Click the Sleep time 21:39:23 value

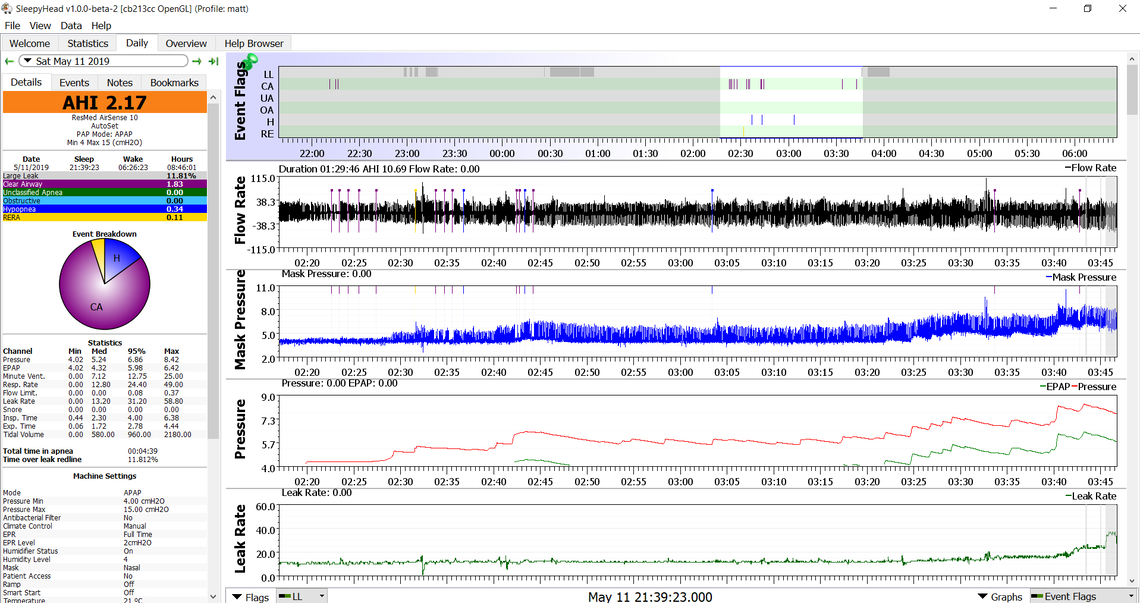pyautogui.click(x=84, y=167)
